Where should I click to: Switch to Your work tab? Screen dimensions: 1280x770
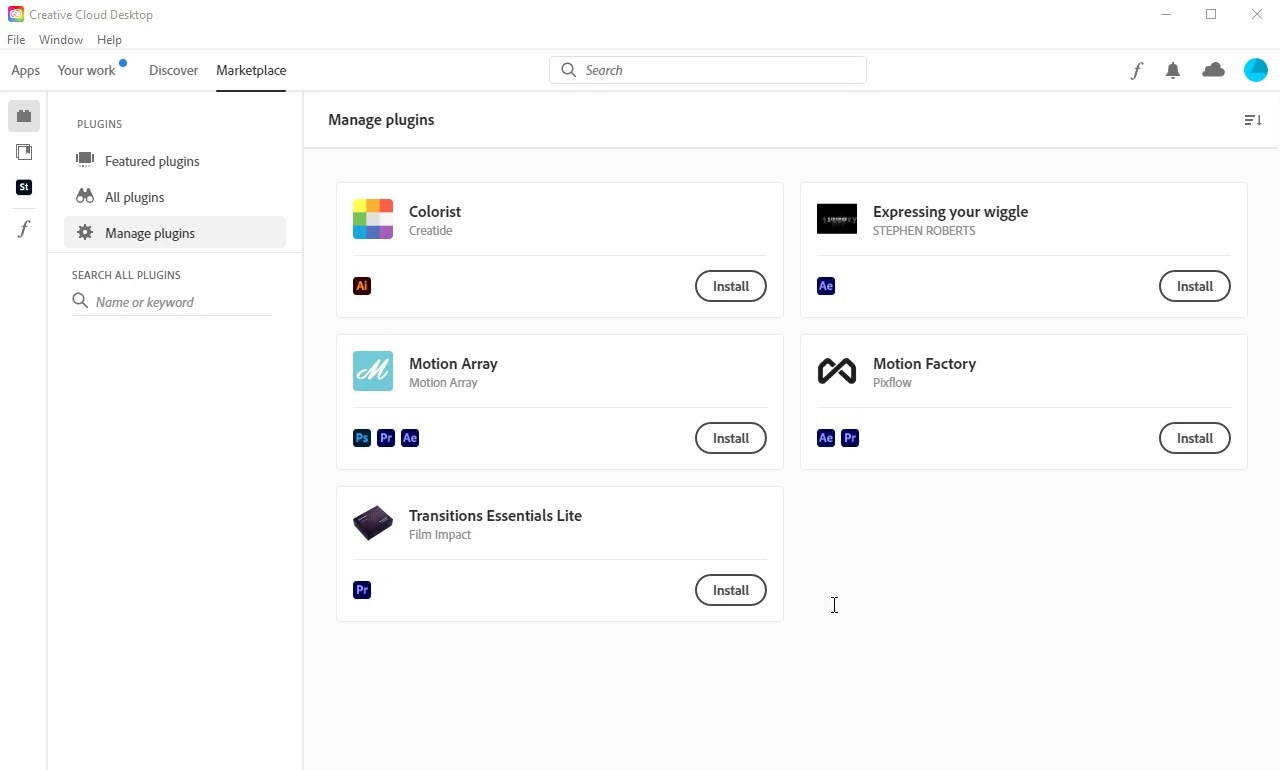[x=87, y=71]
